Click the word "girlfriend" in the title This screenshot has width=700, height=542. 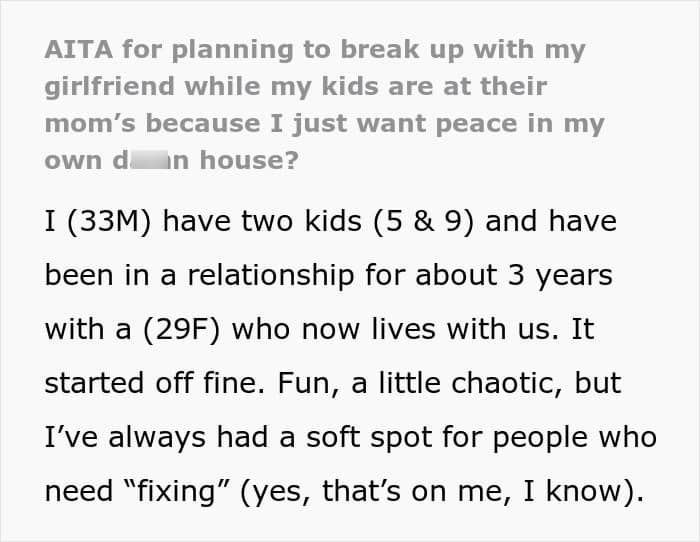click(109, 87)
